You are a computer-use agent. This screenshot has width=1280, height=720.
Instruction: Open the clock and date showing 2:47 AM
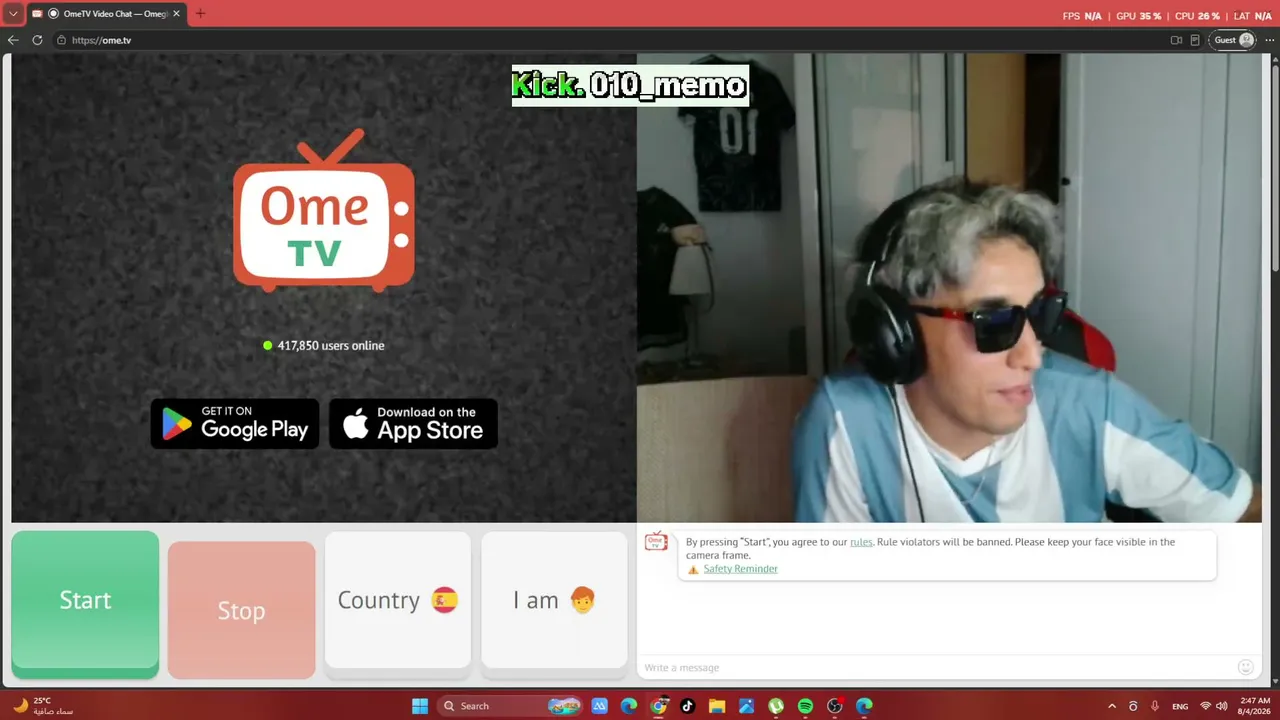point(1255,706)
